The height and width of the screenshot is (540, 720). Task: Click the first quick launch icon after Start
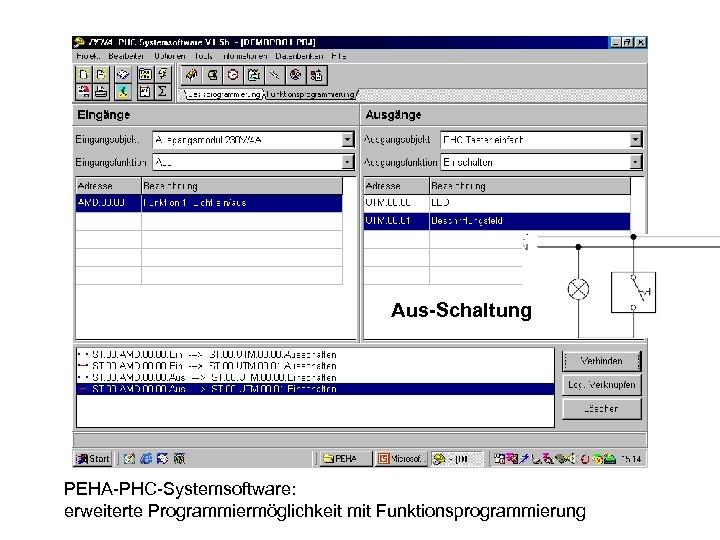click(129, 459)
